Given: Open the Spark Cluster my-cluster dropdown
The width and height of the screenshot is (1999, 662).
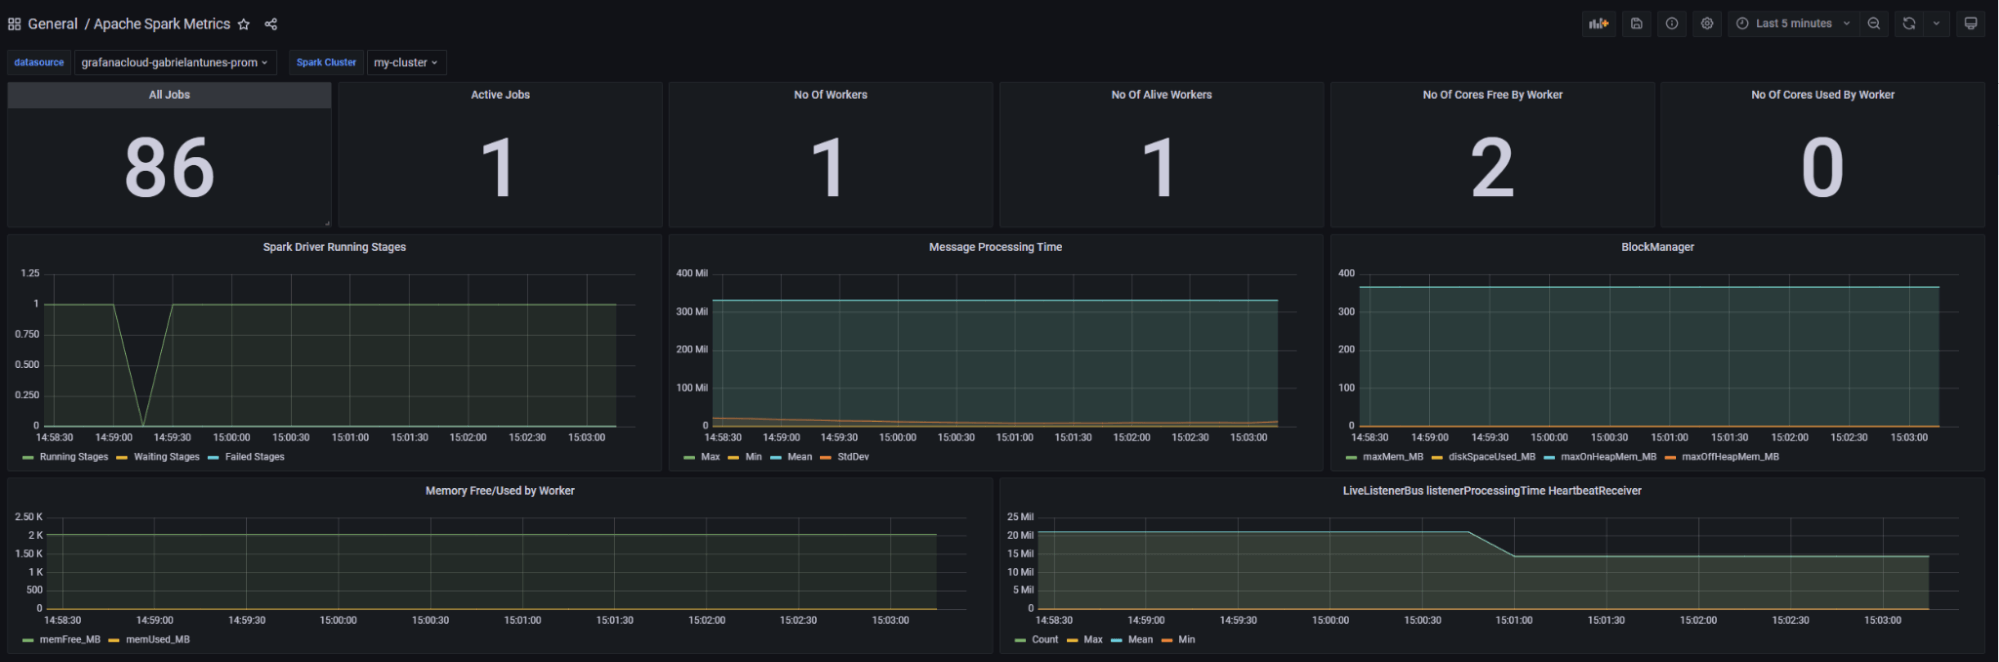Looking at the screenshot, I should tap(406, 63).
